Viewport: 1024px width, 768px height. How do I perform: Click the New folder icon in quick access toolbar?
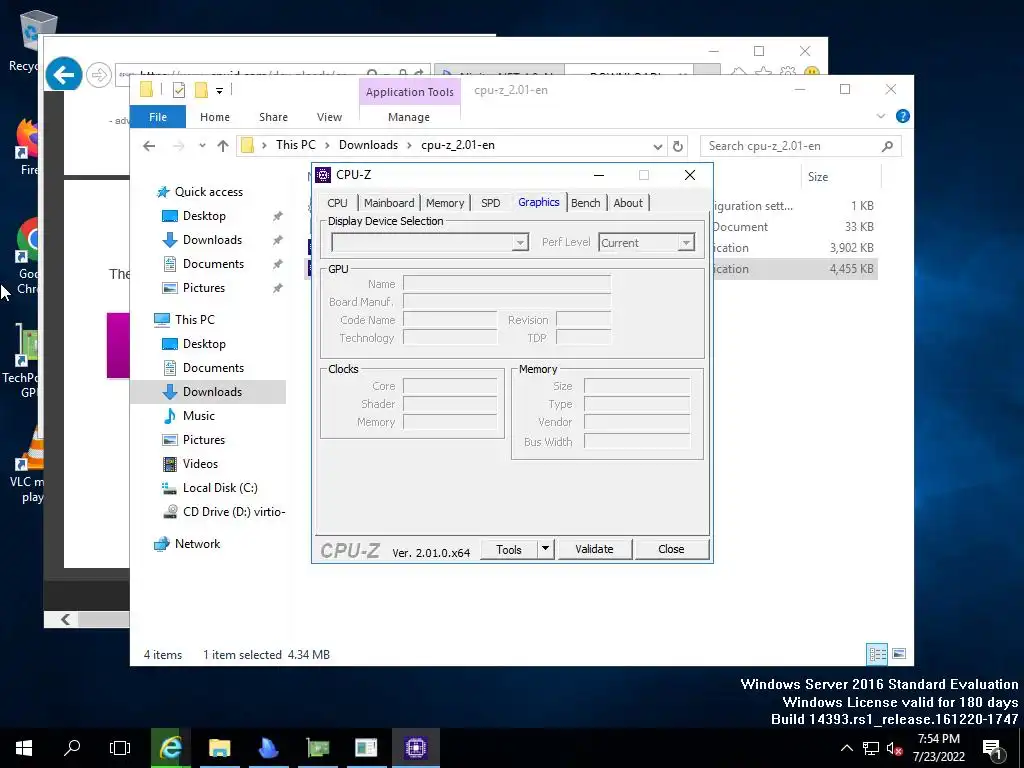pos(201,90)
